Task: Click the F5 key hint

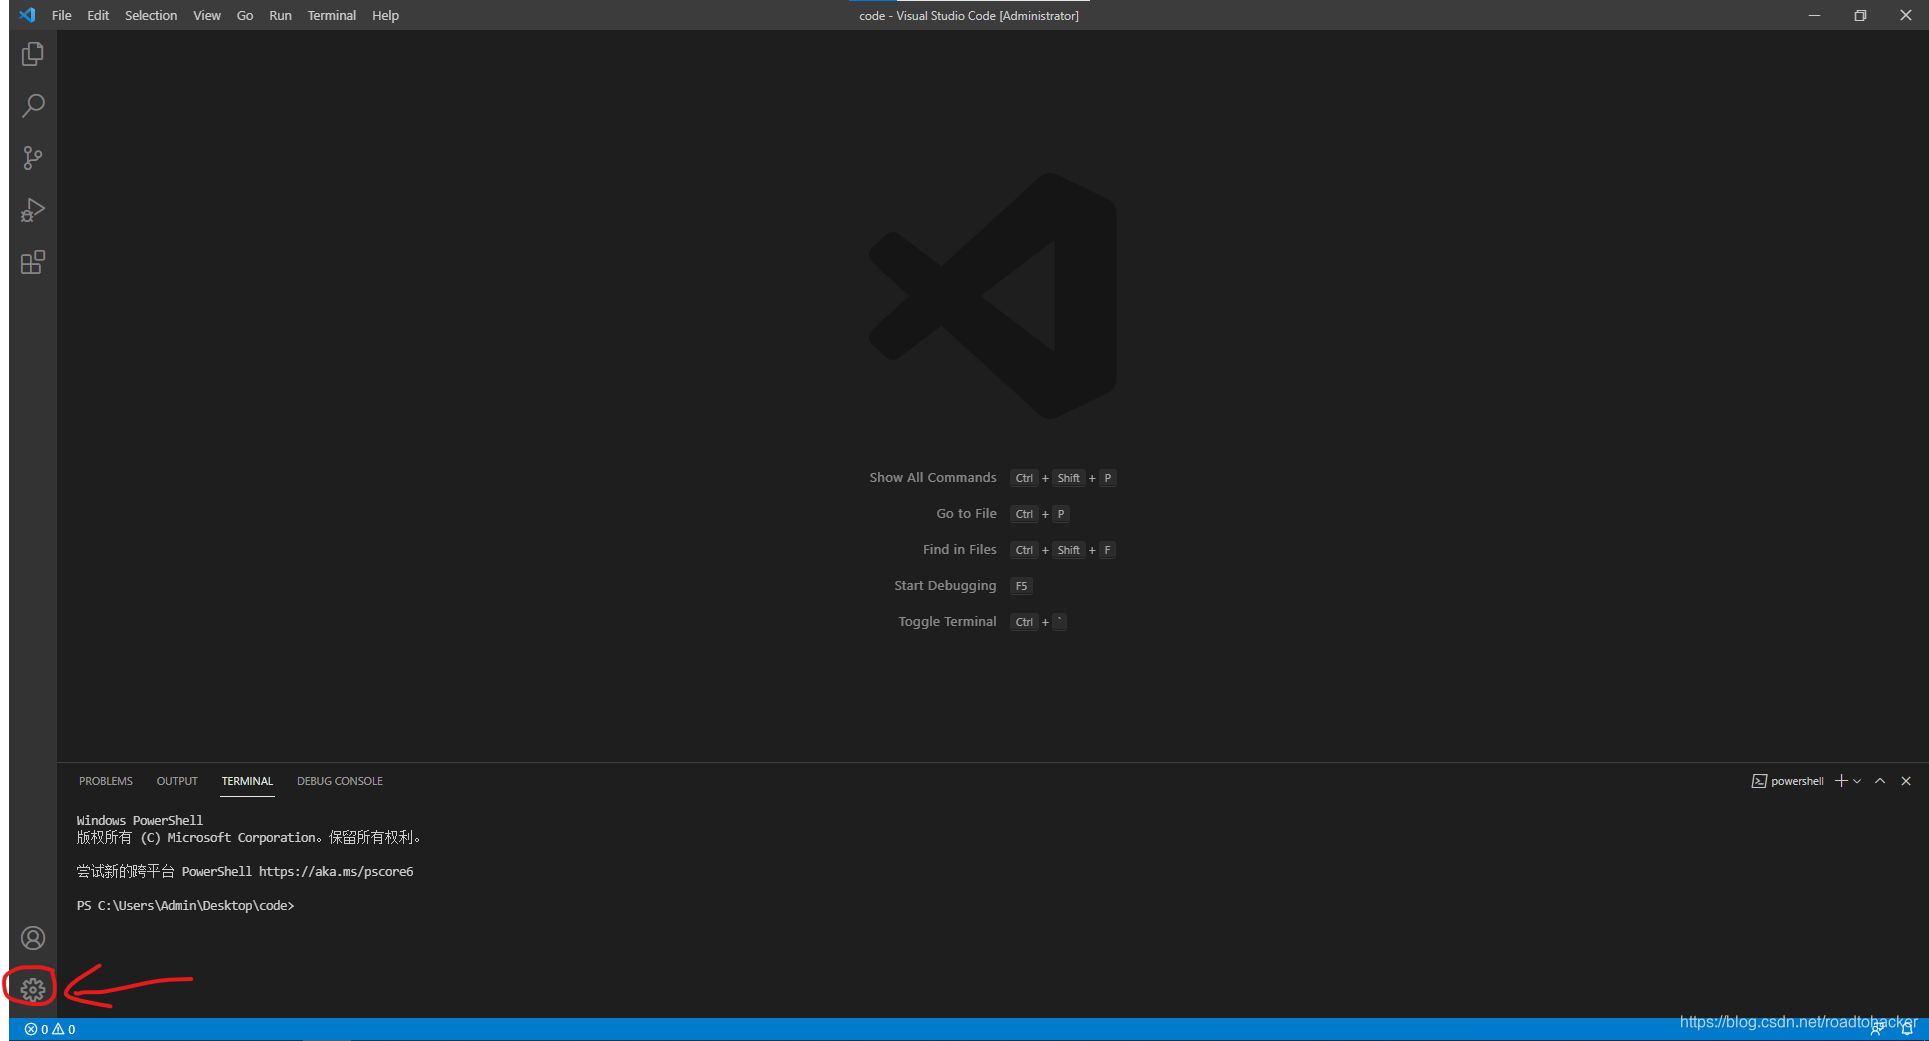Action: click(x=1021, y=586)
